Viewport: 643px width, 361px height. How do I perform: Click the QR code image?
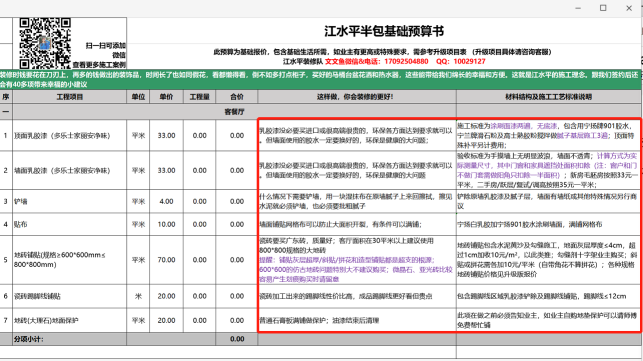[x=45, y=43]
